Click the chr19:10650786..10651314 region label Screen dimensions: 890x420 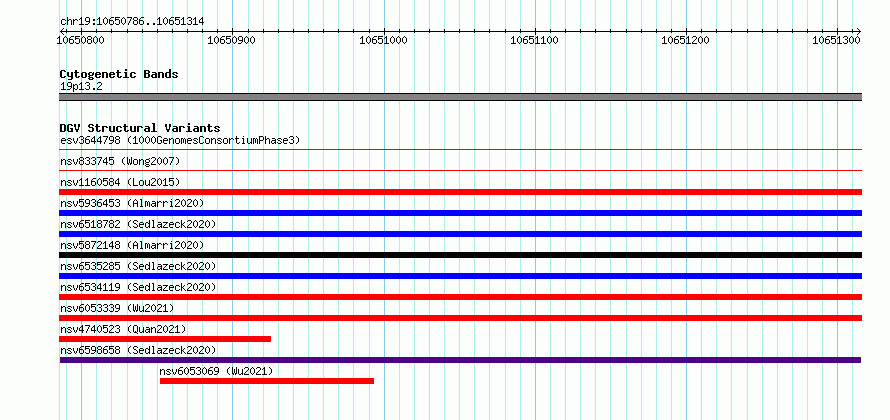tap(132, 22)
